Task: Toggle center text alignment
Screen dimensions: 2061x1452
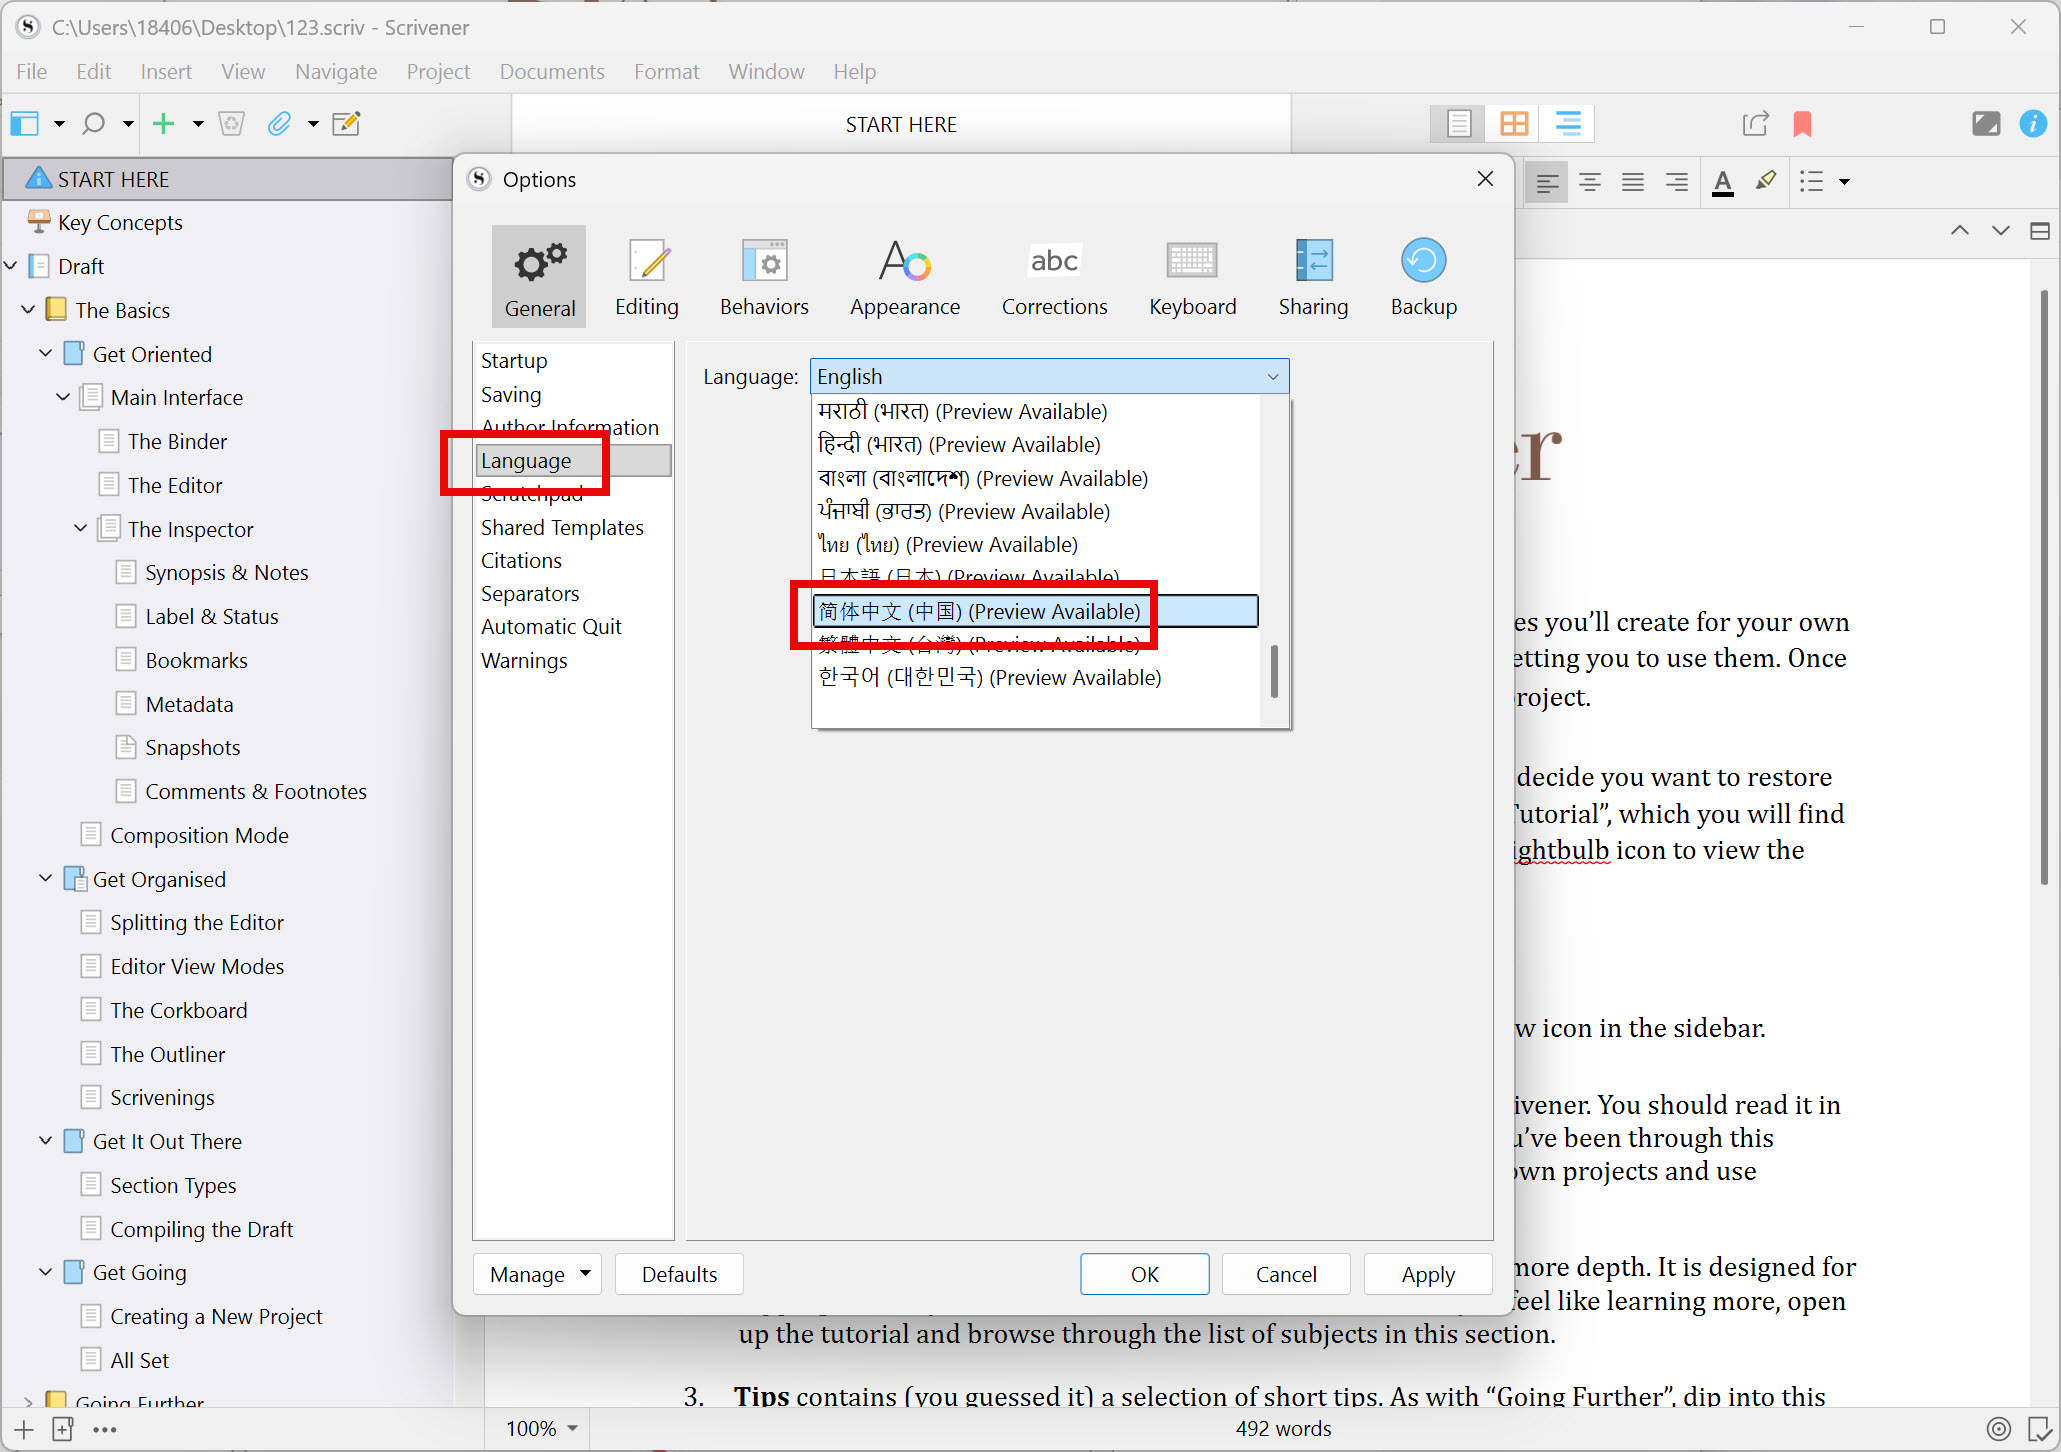Action: click(1589, 182)
